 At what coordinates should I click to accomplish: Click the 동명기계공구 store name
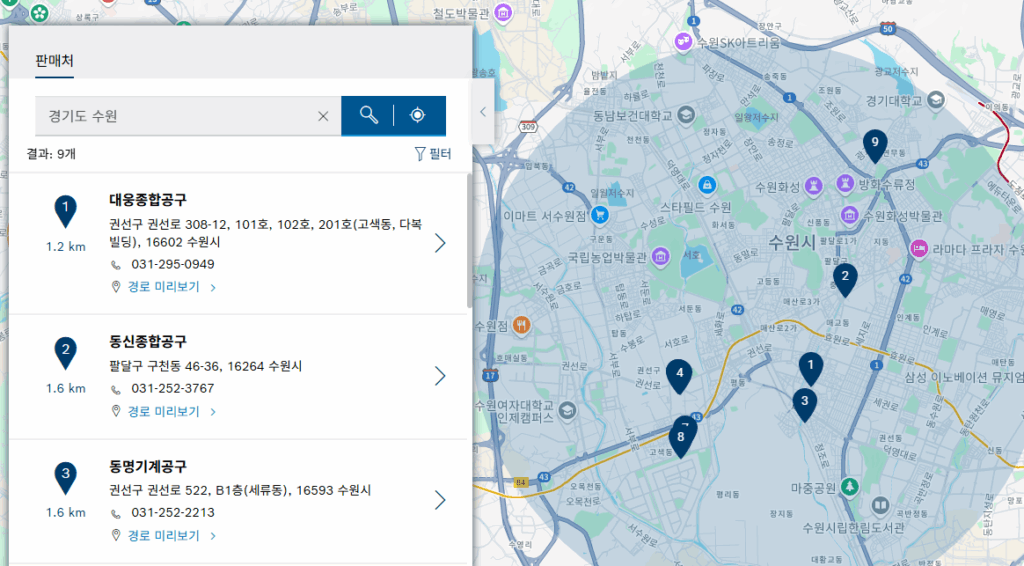click(148, 466)
